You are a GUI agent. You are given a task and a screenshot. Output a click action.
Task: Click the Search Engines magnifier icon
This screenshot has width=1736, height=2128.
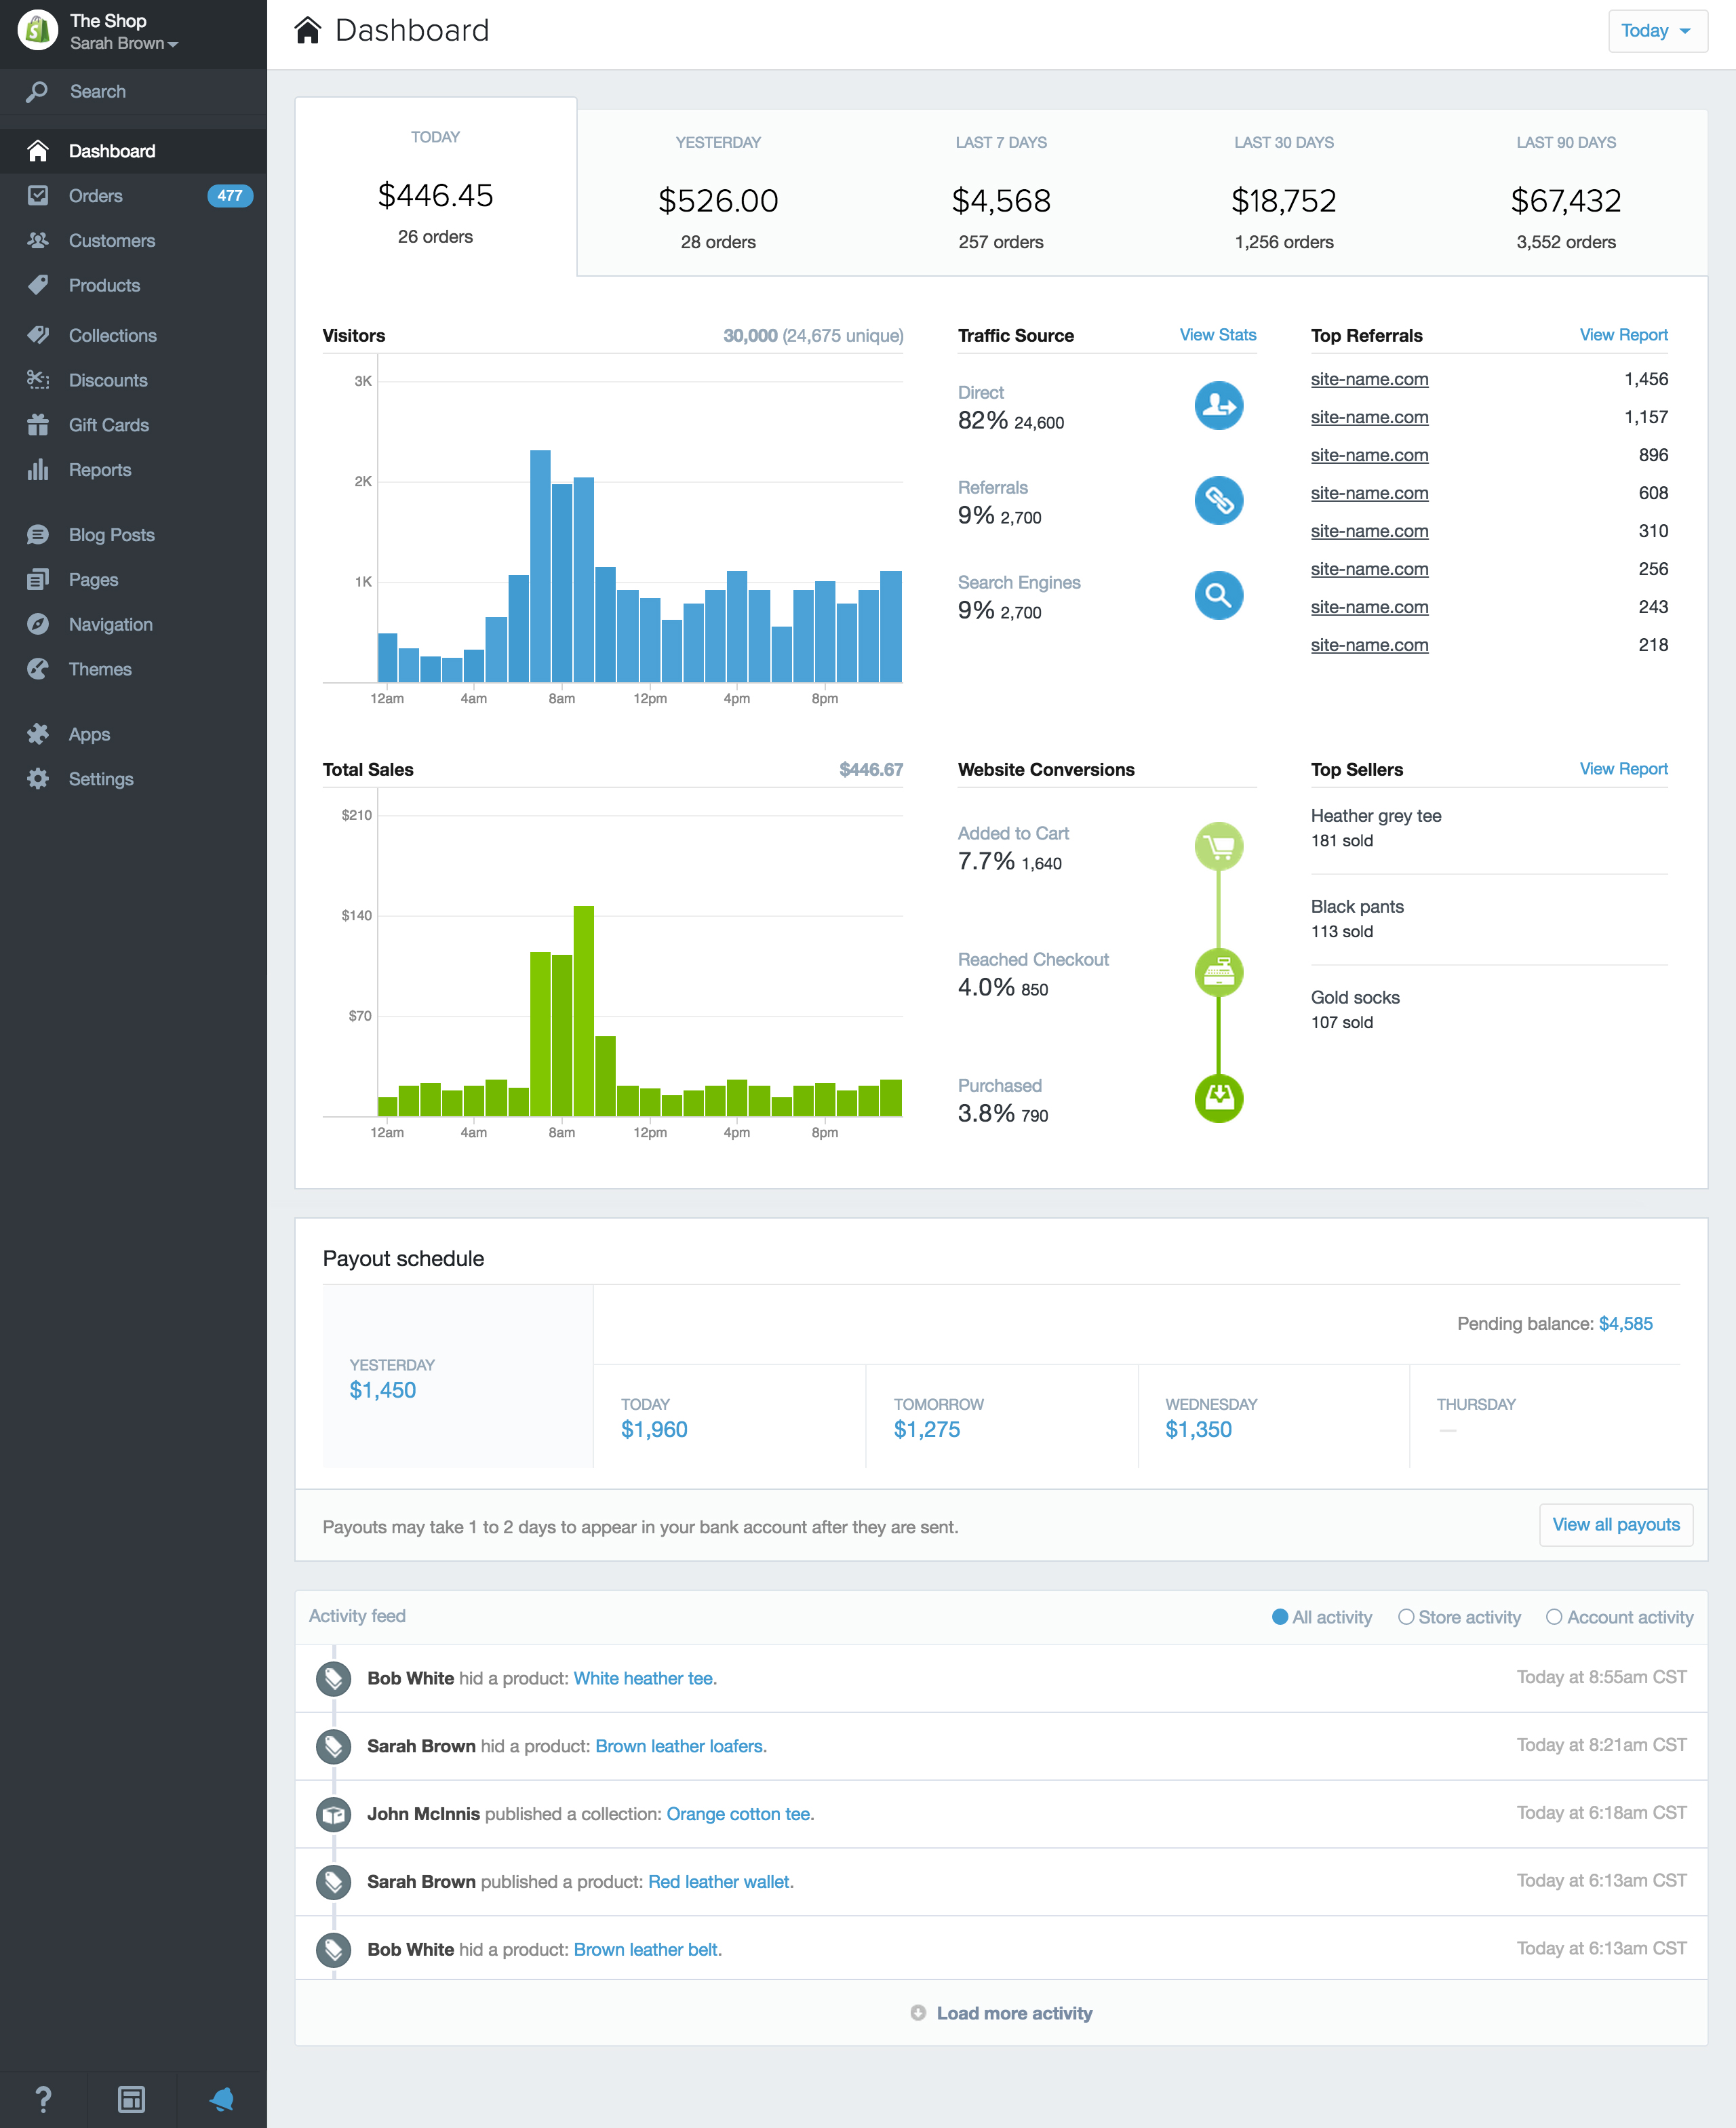click(1218, 596)
